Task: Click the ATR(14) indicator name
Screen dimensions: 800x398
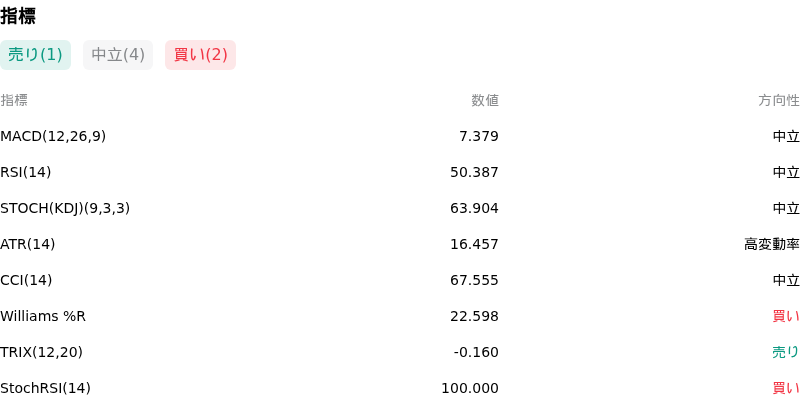Action: [x=28, y=244]
